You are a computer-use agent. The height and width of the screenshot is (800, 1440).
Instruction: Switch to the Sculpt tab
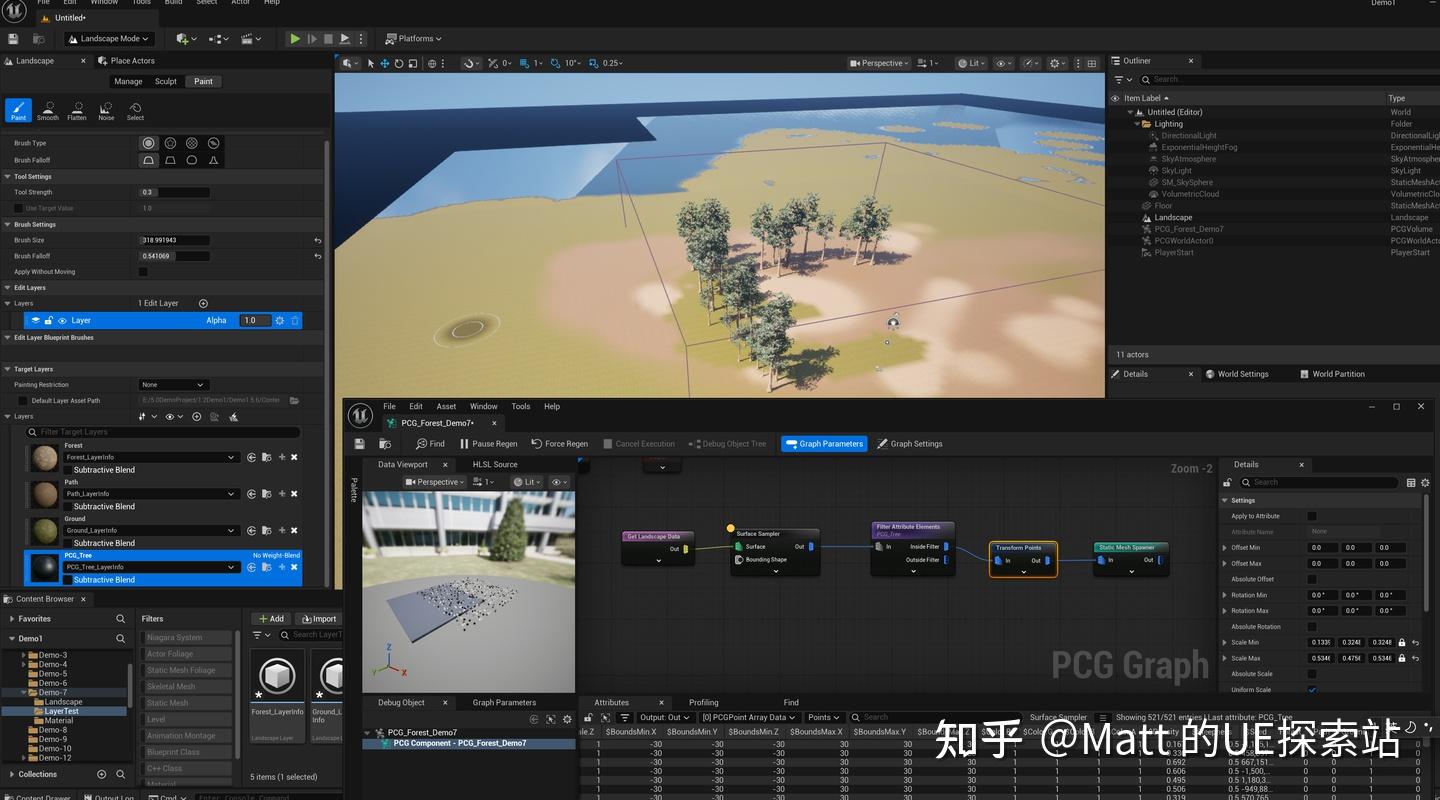[166, 82]
